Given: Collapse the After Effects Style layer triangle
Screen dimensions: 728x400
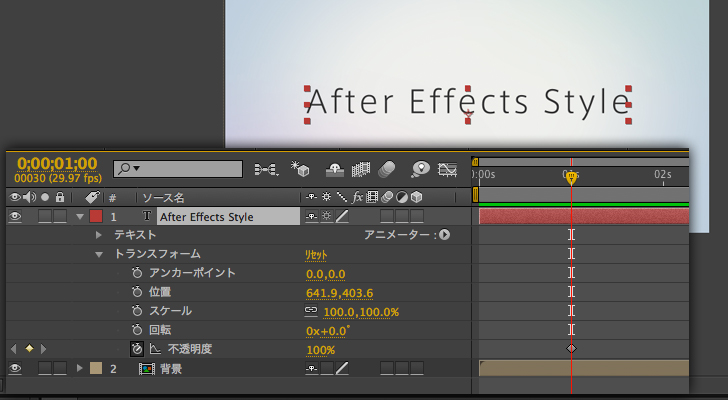Looking at the screenshot, I should point(80,217).
